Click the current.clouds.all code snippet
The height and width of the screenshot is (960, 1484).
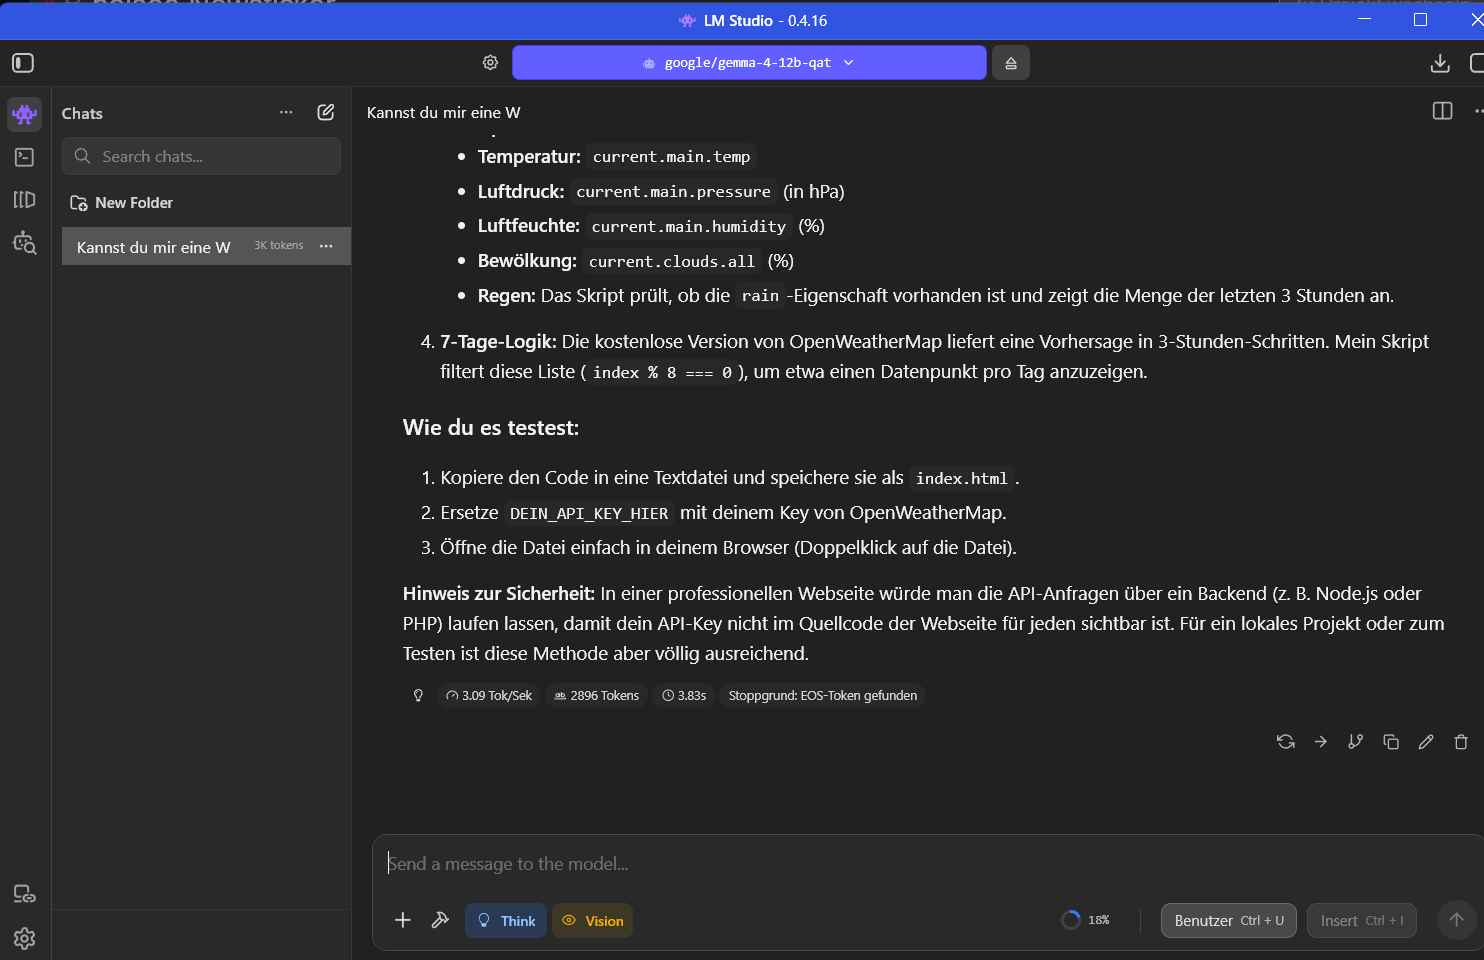point(672,262)
